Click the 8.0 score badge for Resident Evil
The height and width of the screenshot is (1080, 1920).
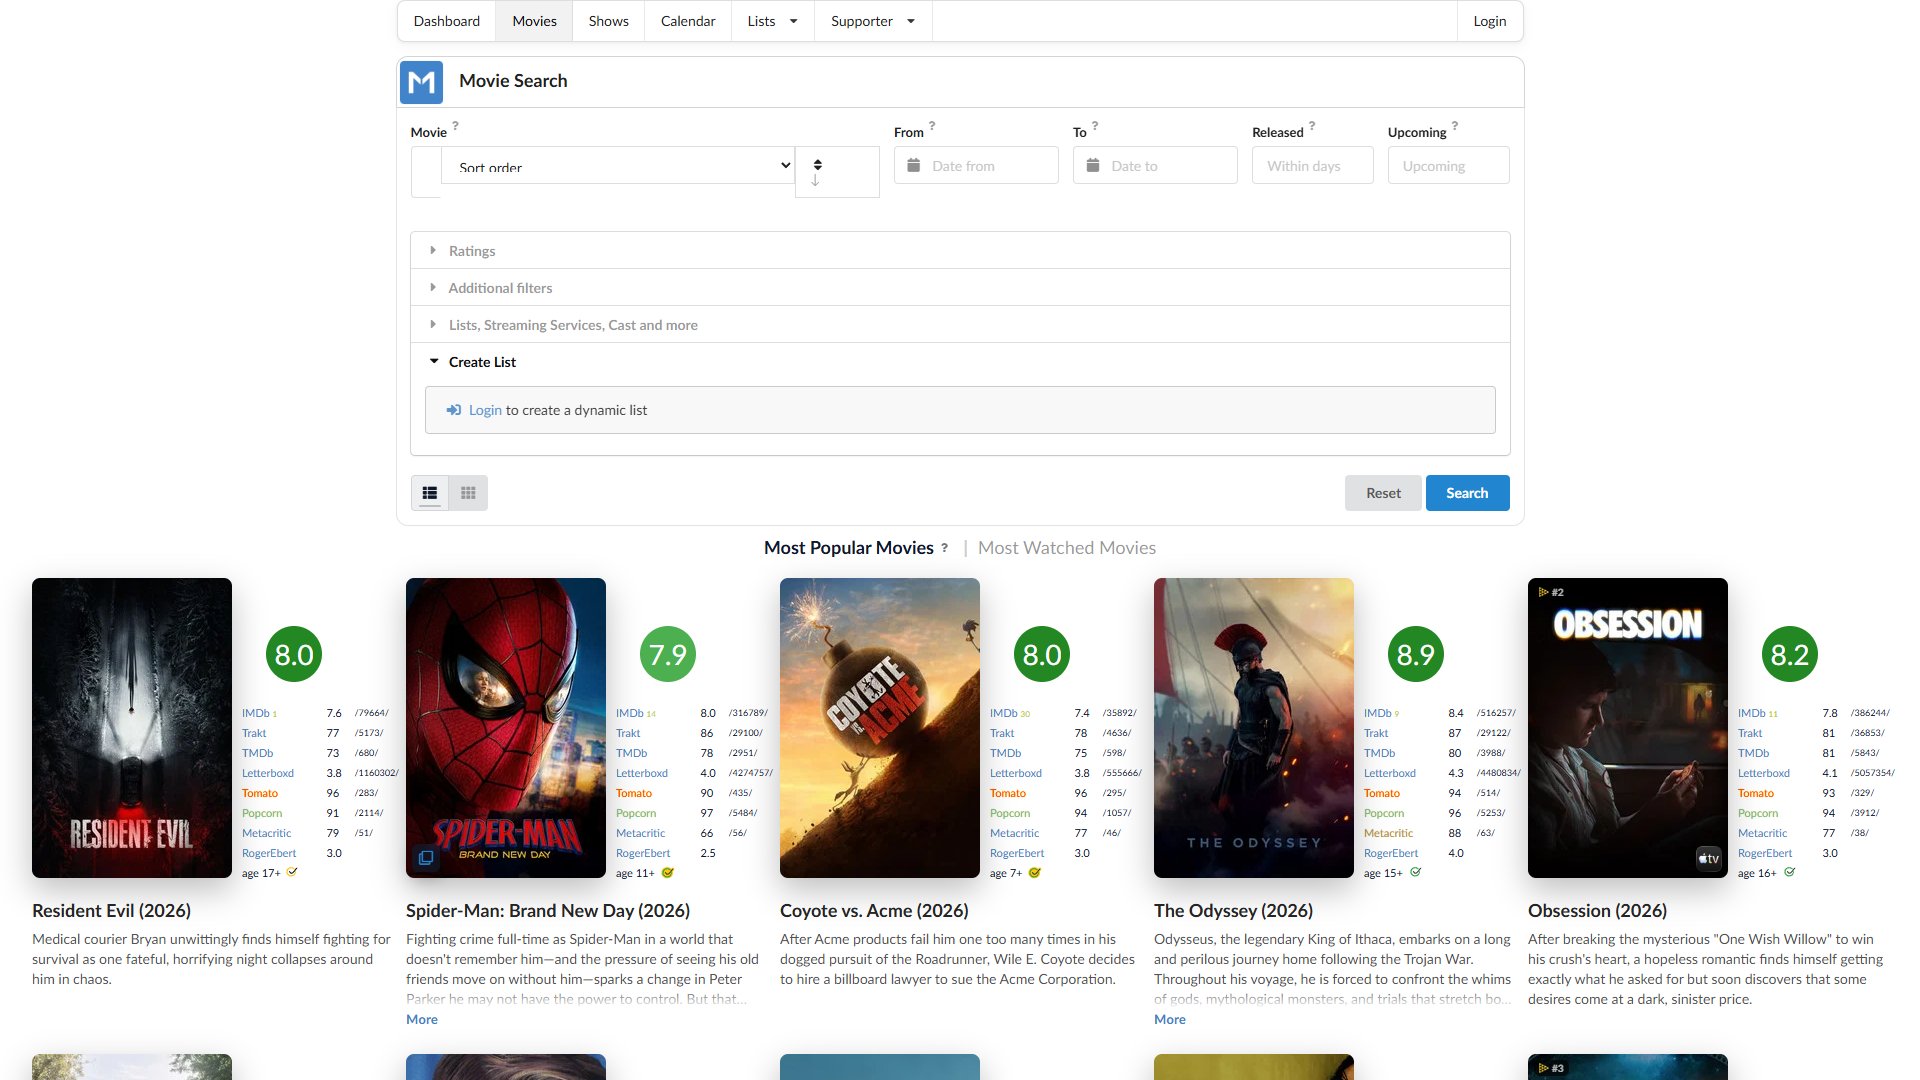294,655
